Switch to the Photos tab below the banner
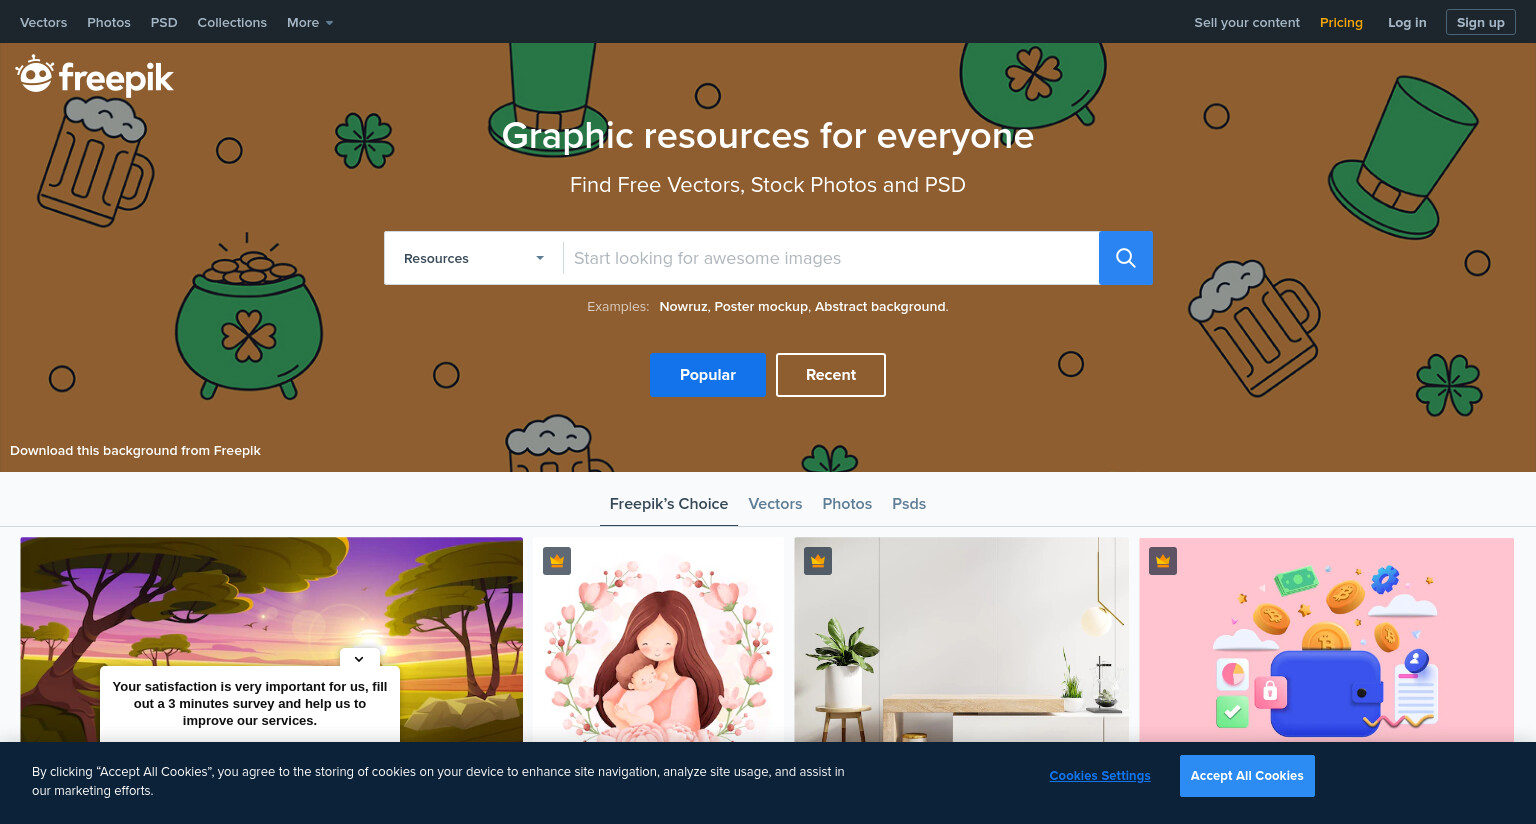Screen dimensions: 1536x824 pos(847,504)
